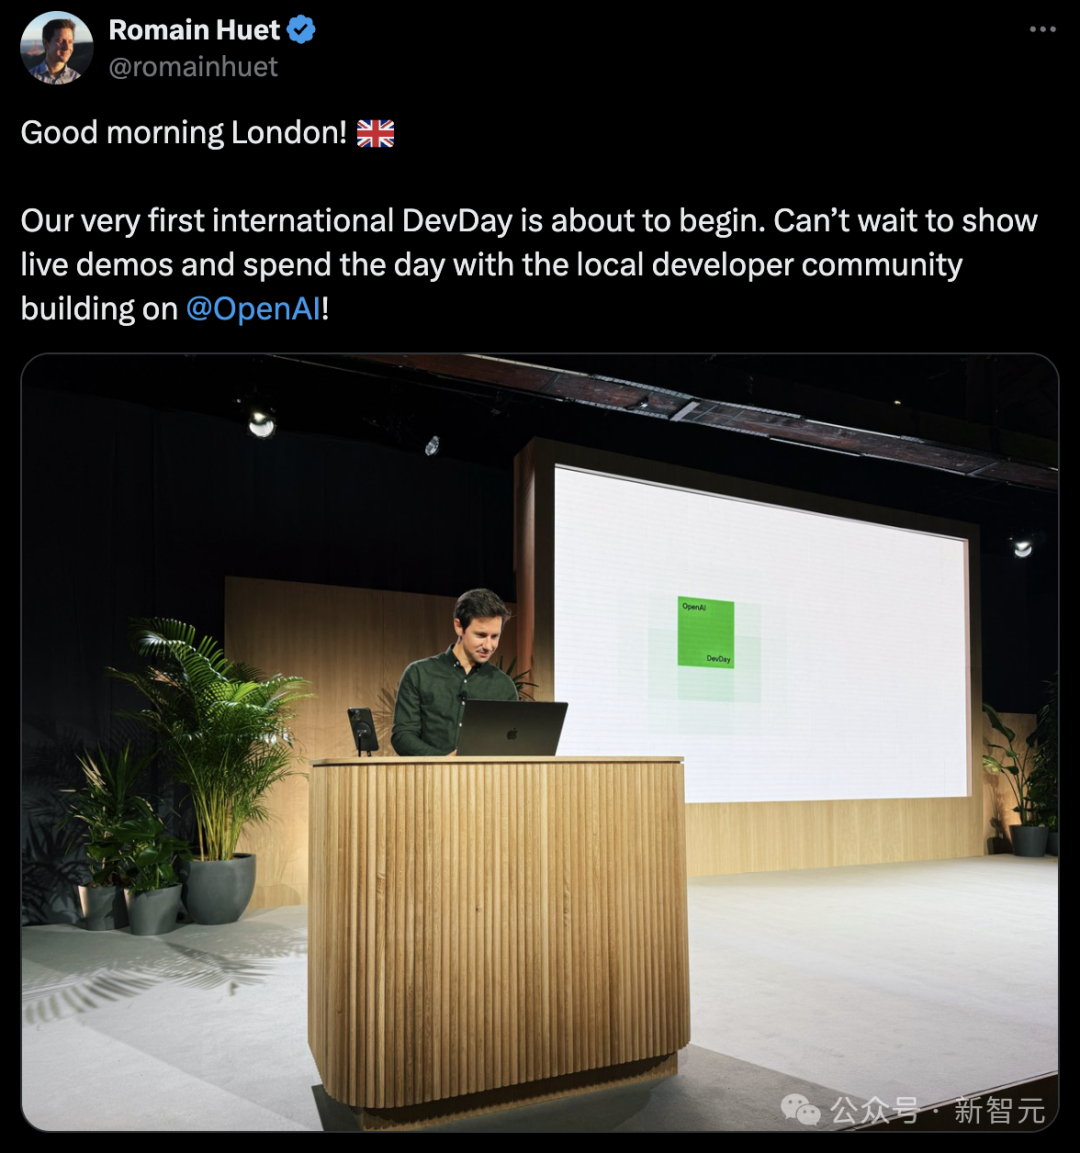Viewport: 1080px width, 1153px height.
Task: Click the Apple logo on the laptop
Action: point(512,735)
